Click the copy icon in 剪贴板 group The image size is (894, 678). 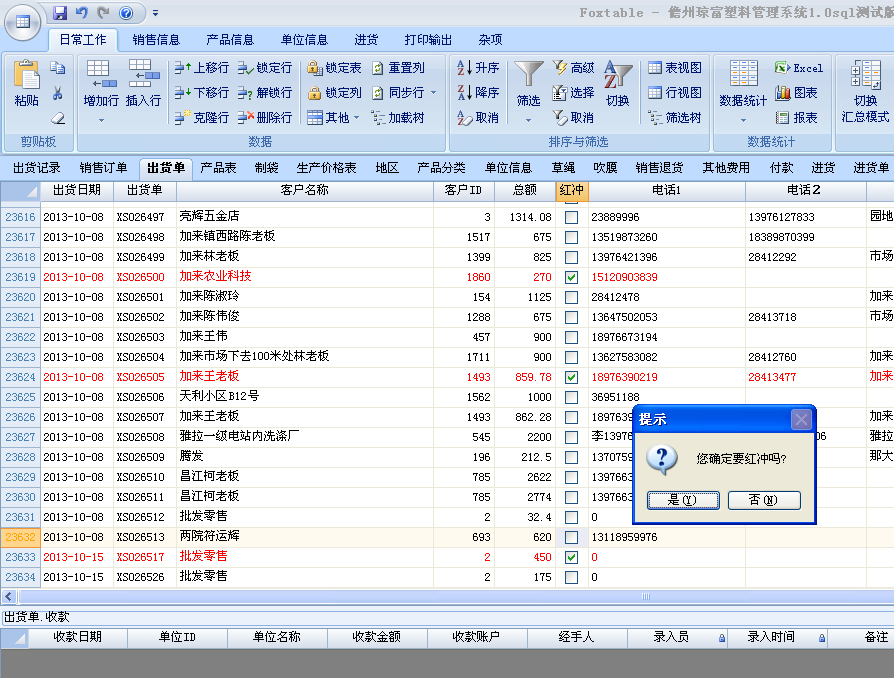58,68
